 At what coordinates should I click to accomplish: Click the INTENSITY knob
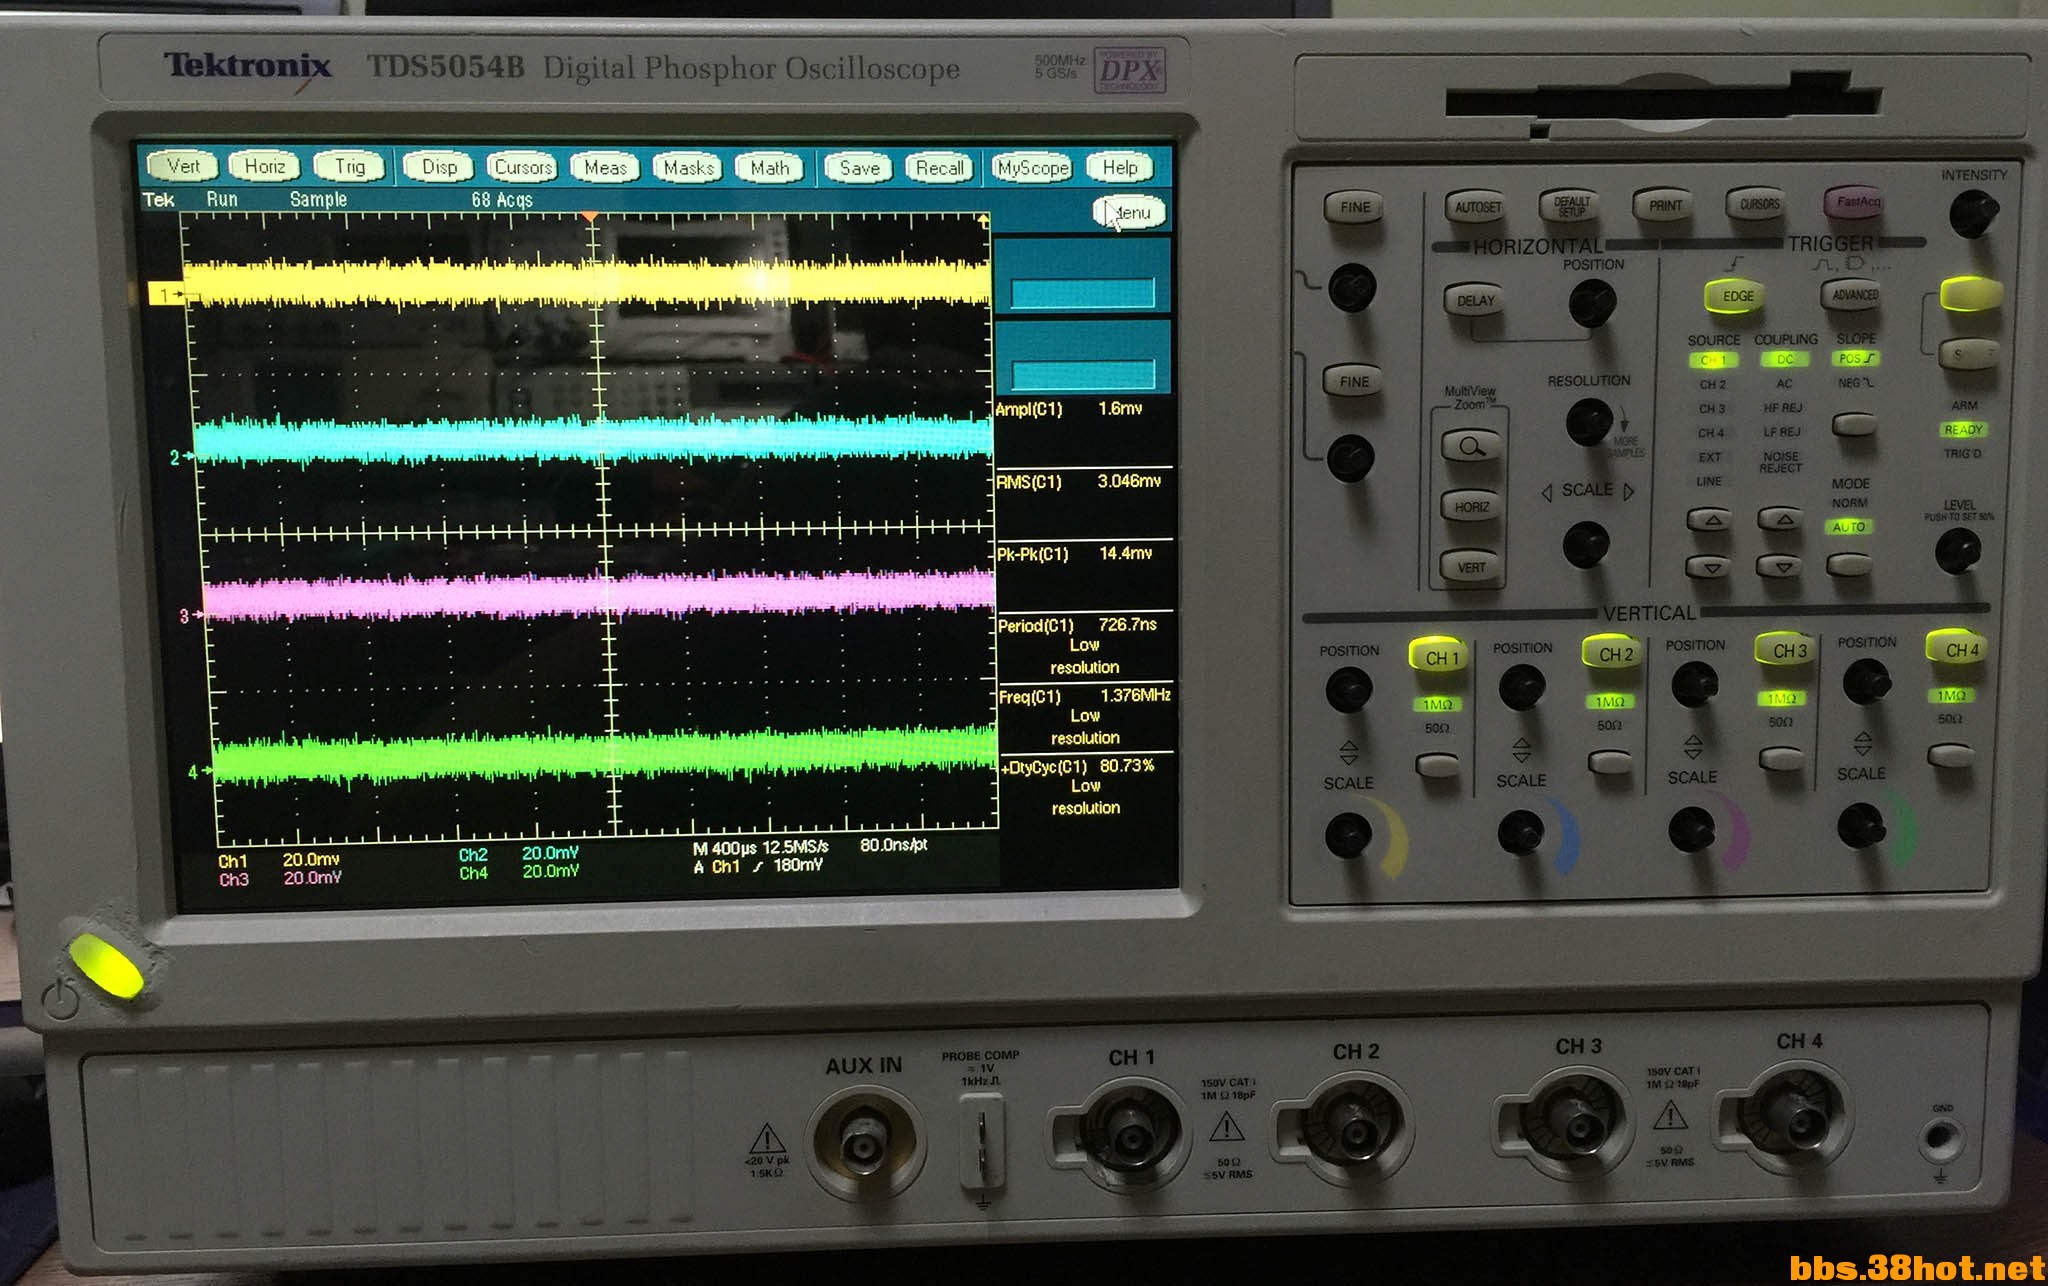[1973, 212]
